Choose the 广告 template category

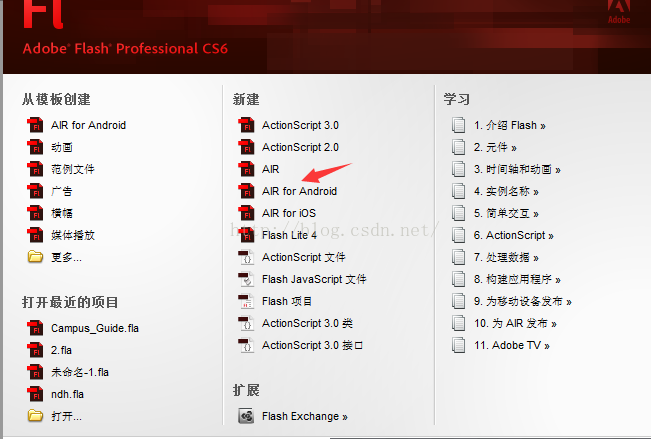coord(62,191)
